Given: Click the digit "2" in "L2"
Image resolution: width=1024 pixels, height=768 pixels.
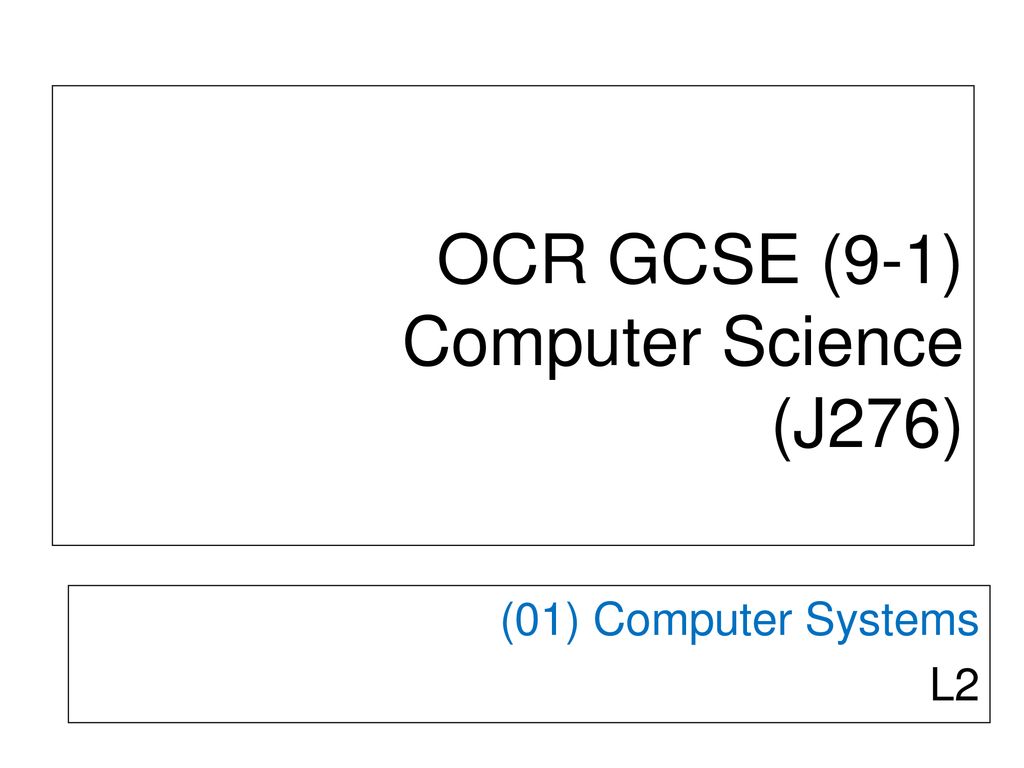Looking at the screenshot, I should (966, 684).
